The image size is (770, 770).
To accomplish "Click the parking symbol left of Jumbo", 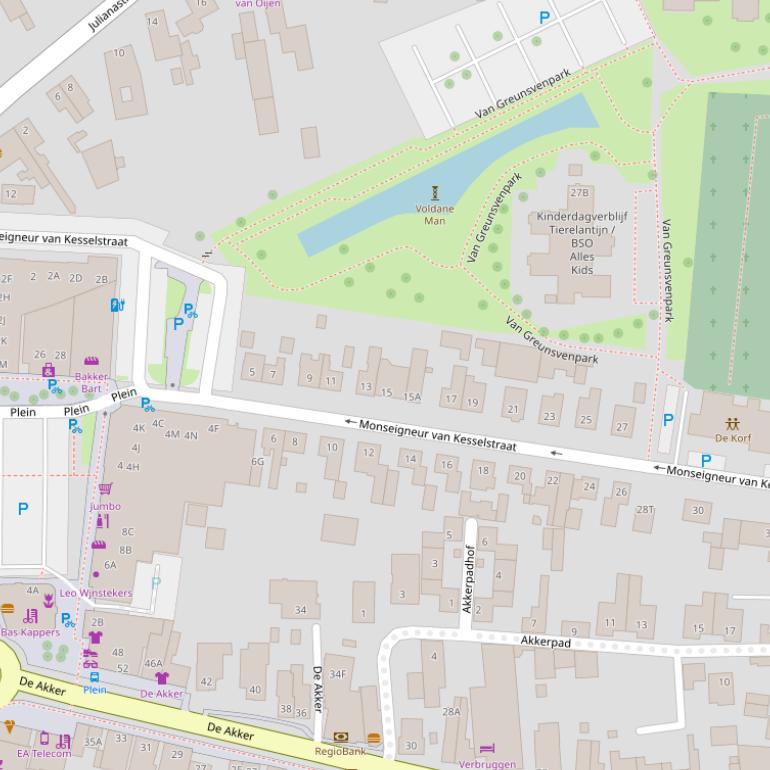I will coord(22,508).
